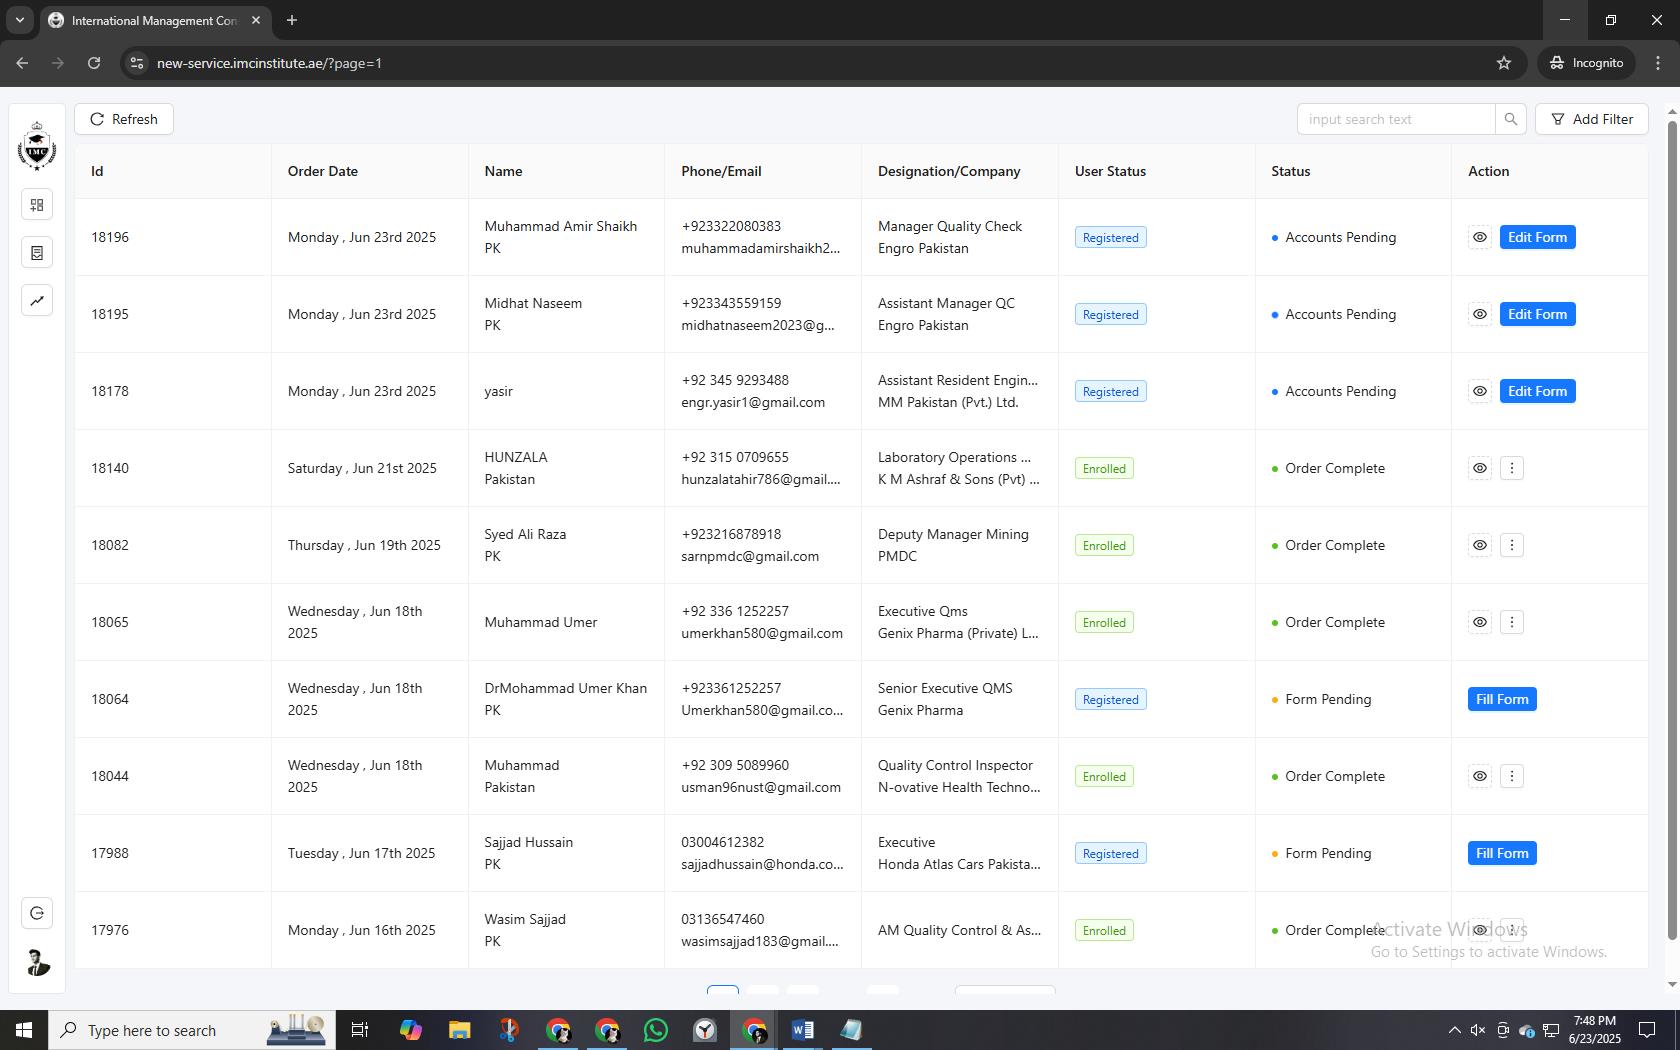This screenshot has height=1050, width=1680.
Task: Open site information icon in address bar
Action: [x=137, y=63]
